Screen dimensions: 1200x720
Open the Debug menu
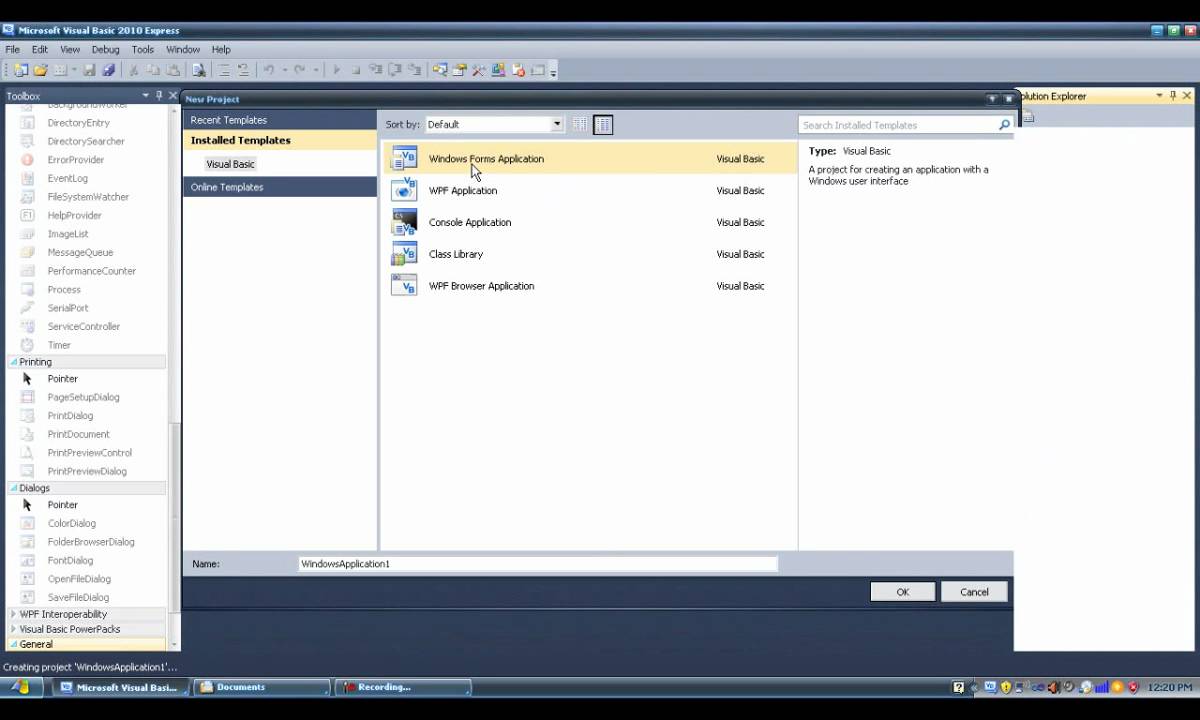point(106,49)
